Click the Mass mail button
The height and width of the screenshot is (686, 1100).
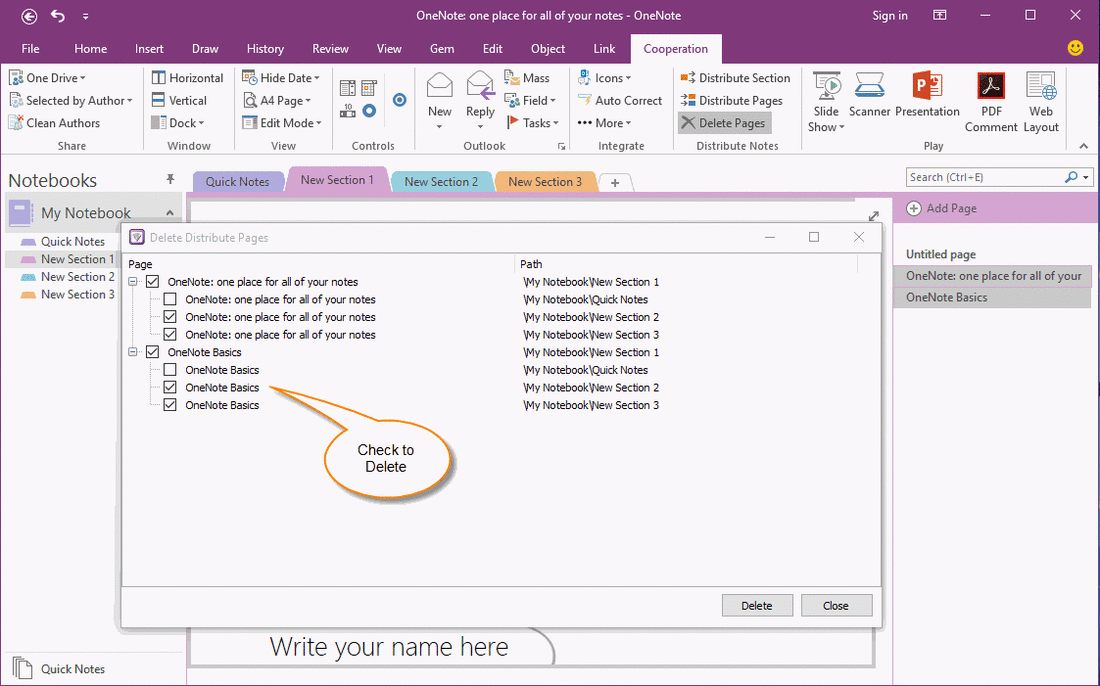pyautogui.click(x=527, y=78)
